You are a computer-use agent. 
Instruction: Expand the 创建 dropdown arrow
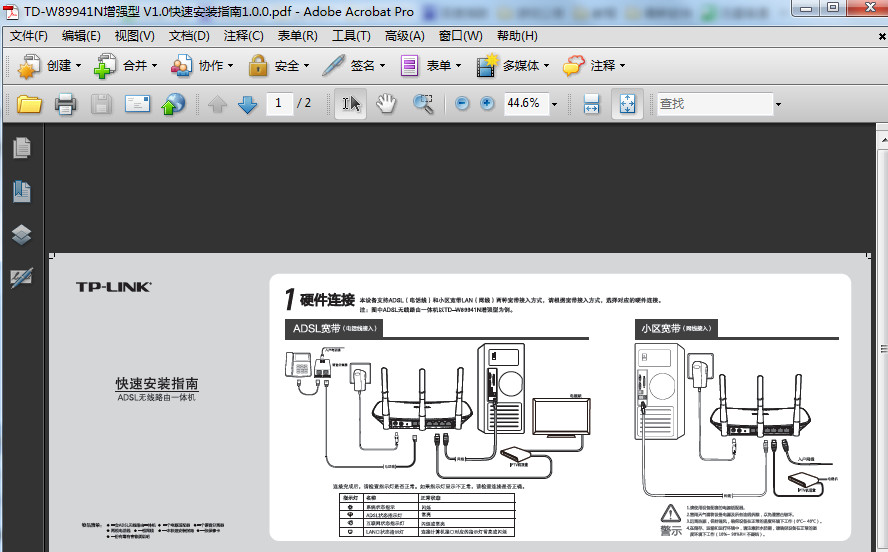[x=79, y=66]
